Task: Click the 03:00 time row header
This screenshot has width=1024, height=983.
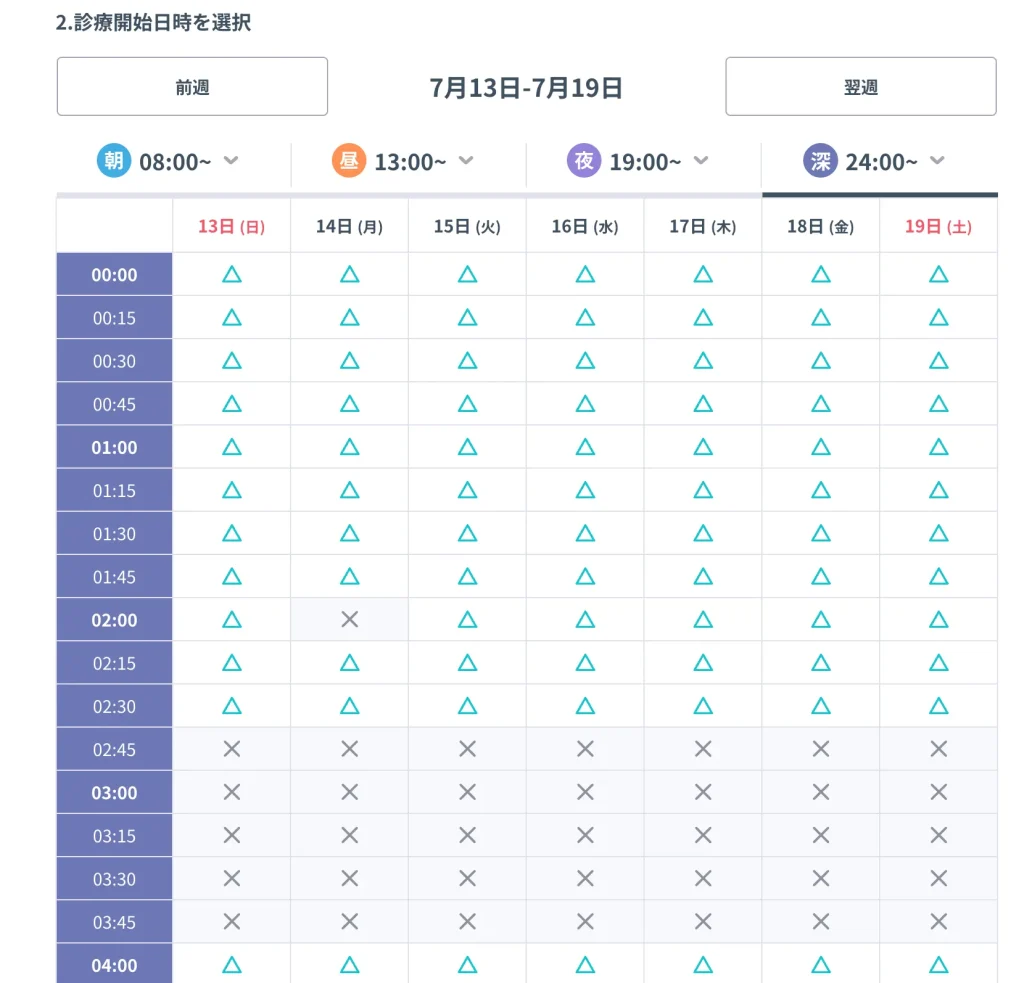Action: click(x=114, y=792)
